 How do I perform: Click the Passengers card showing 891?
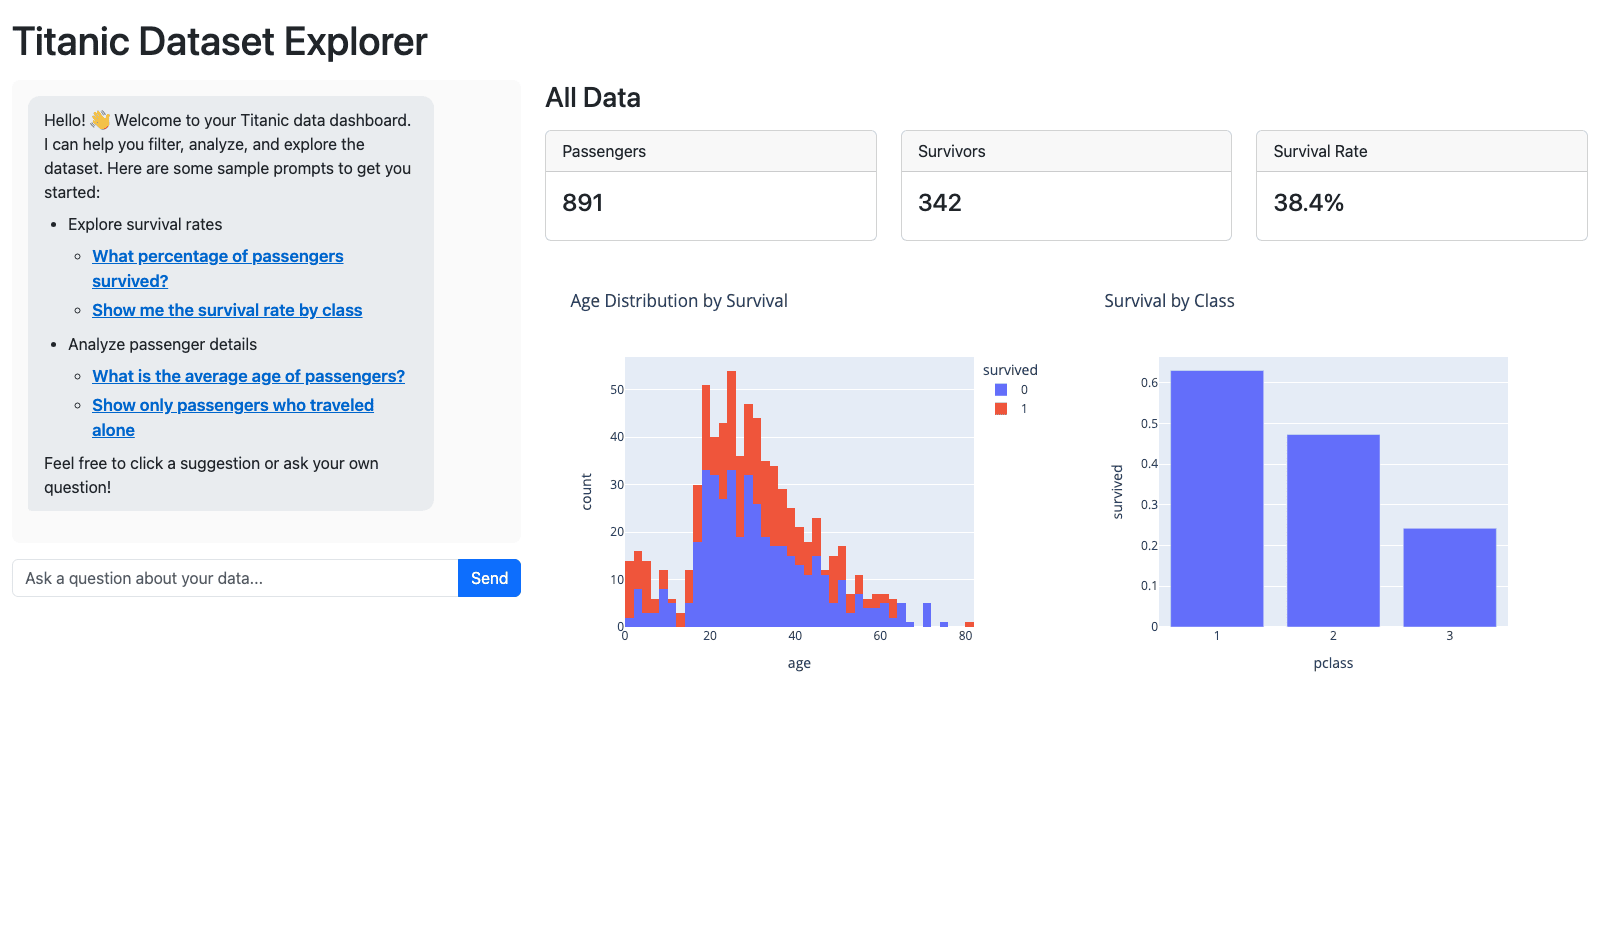[710, 186]
